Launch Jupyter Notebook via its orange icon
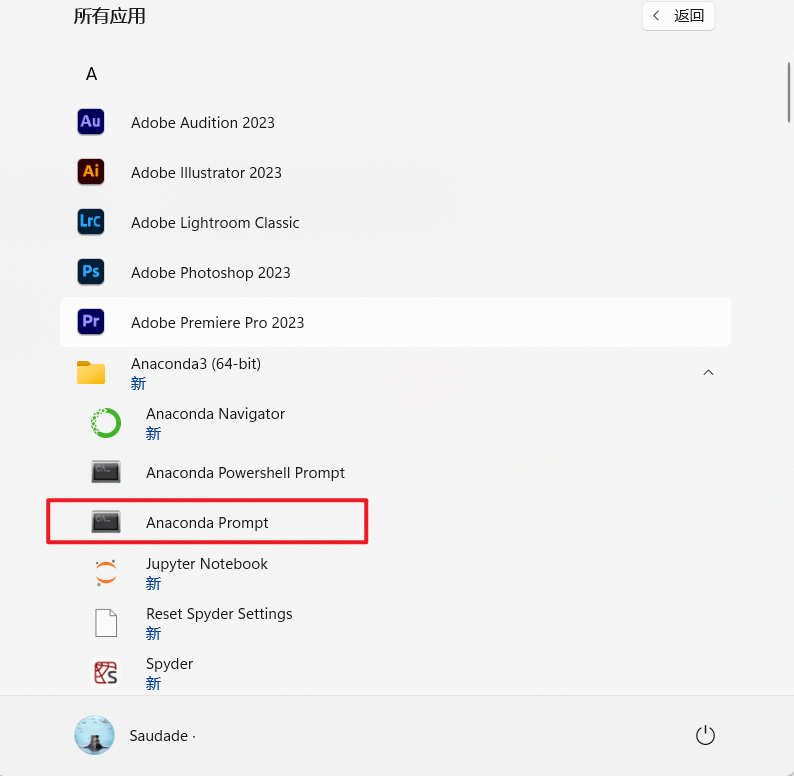 pyautogui.click(x=106, y=572)
